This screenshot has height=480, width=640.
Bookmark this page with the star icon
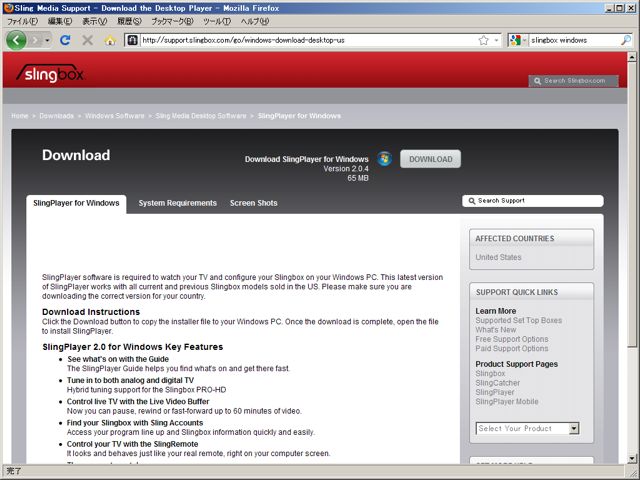pyautogui.click(x=483, y=40)
